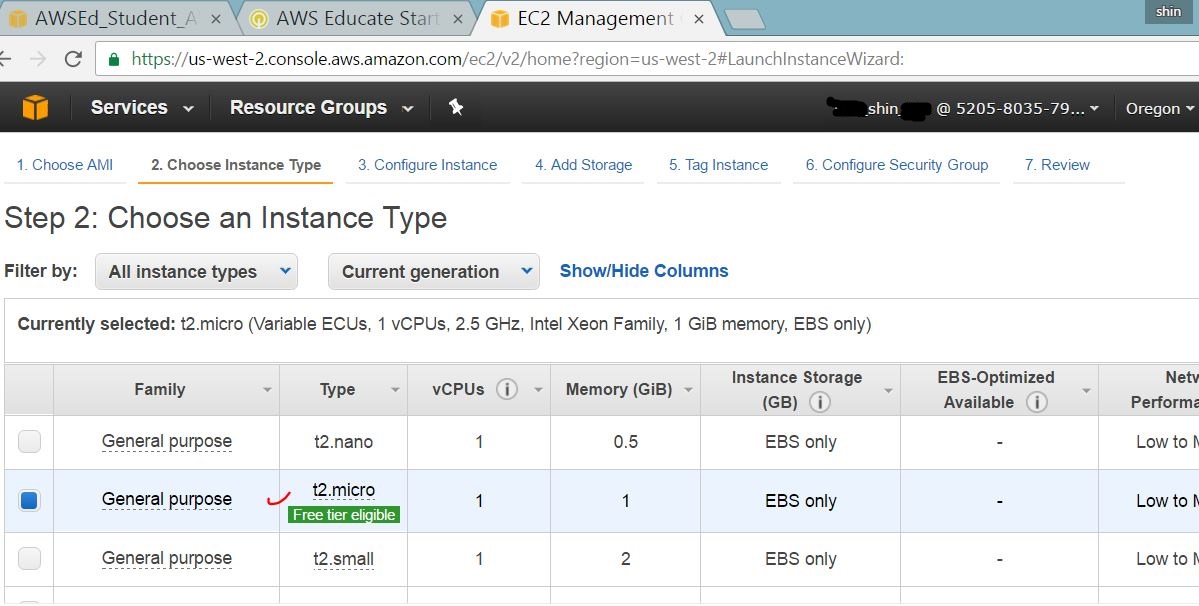Screen dimensions: 1199x606
Task: Open the Current generation filter dropdown
Action: tap(433, 271)
